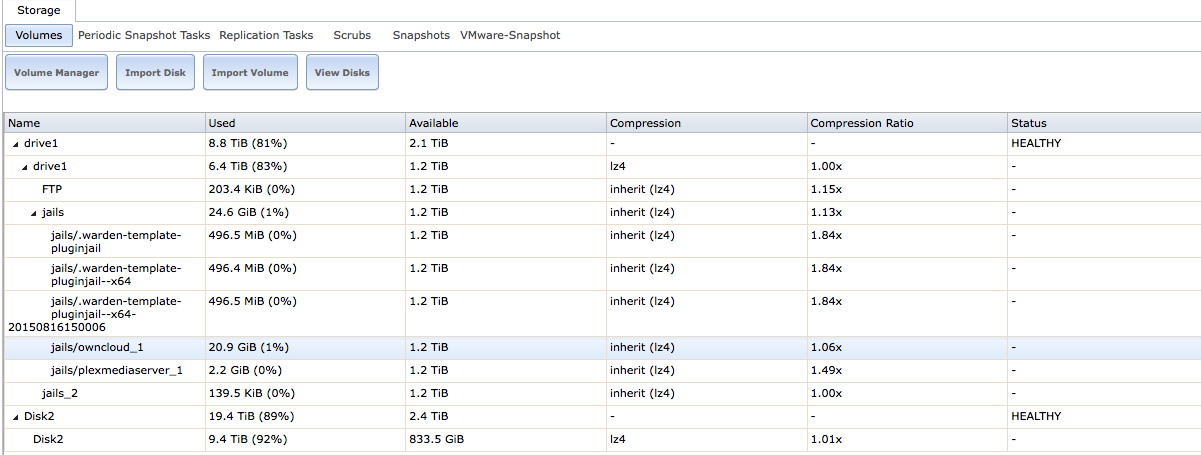Image resolution: width=1201 pixels, height=455 pixels.
Task: Select the jails/owncloud_1 dataset row
Action: pos(600,348)
